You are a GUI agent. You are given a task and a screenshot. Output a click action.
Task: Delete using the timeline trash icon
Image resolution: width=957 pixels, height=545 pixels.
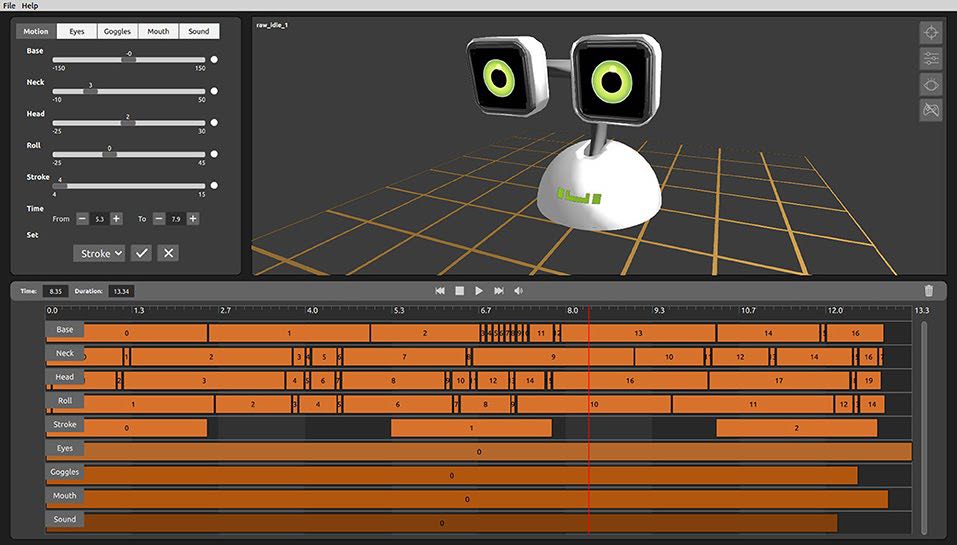[x=928, y=291]
